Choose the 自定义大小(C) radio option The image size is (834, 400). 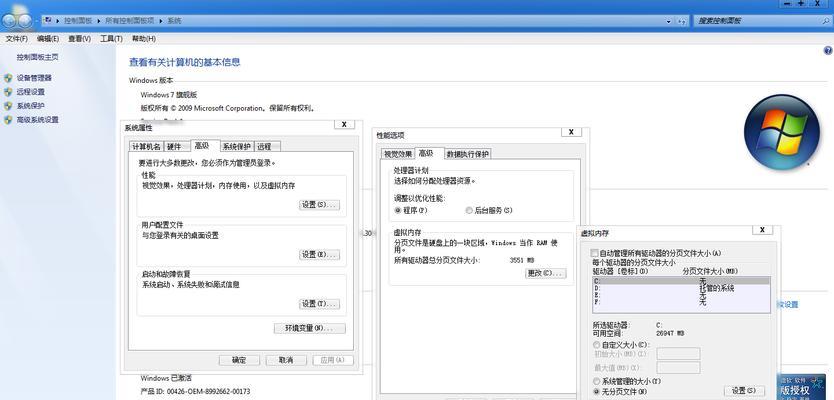click(596, 345)
